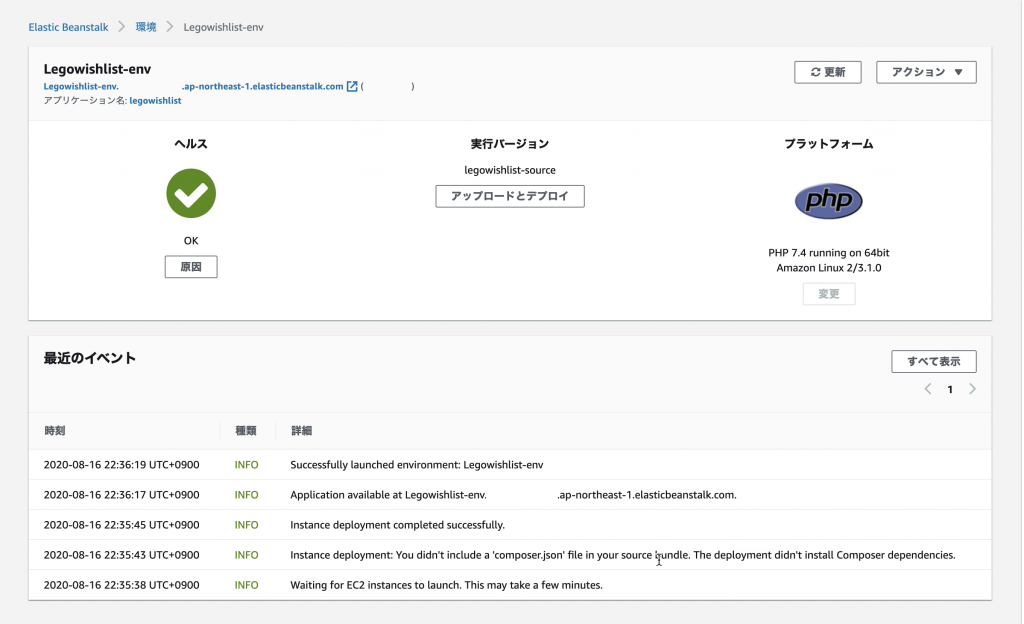Click timestamp 2020-08-16 22:35:43 UTC+0900
This screenshot has height=624, width=1024.
[121, 555]
